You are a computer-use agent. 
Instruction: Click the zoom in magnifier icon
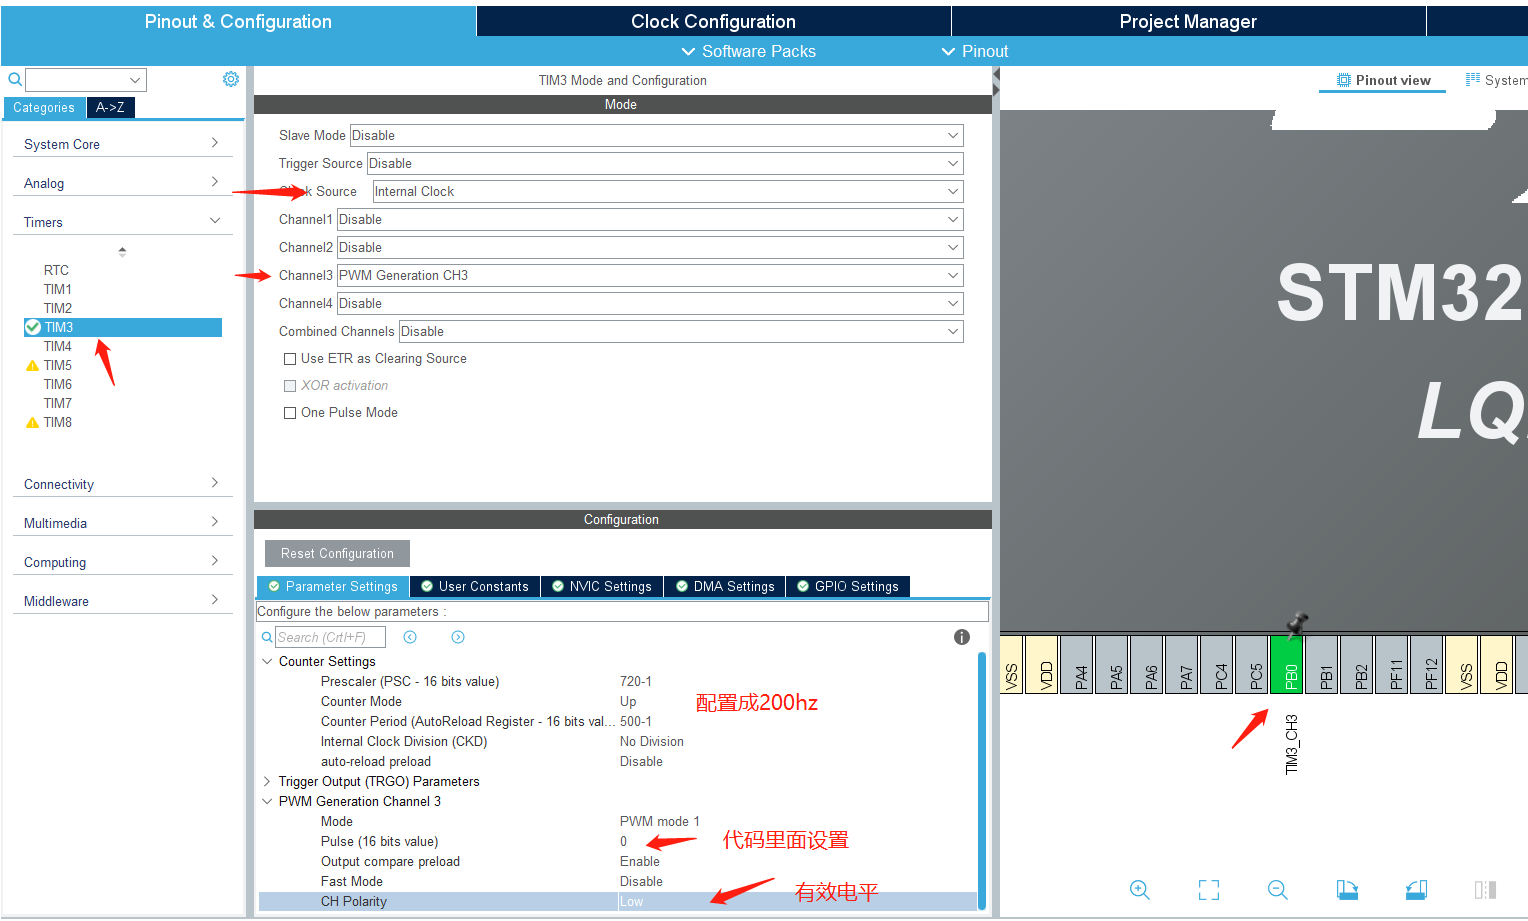click(1140, 890)
